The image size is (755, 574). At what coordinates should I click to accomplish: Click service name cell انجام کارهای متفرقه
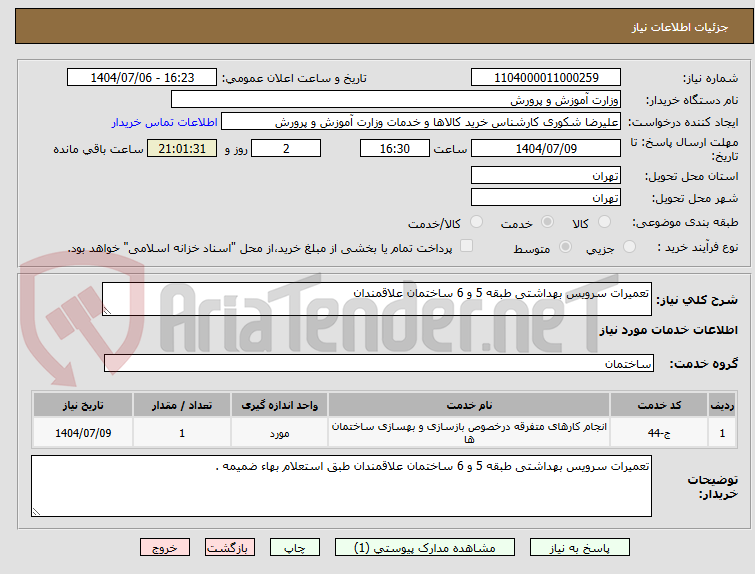[469, 433]
